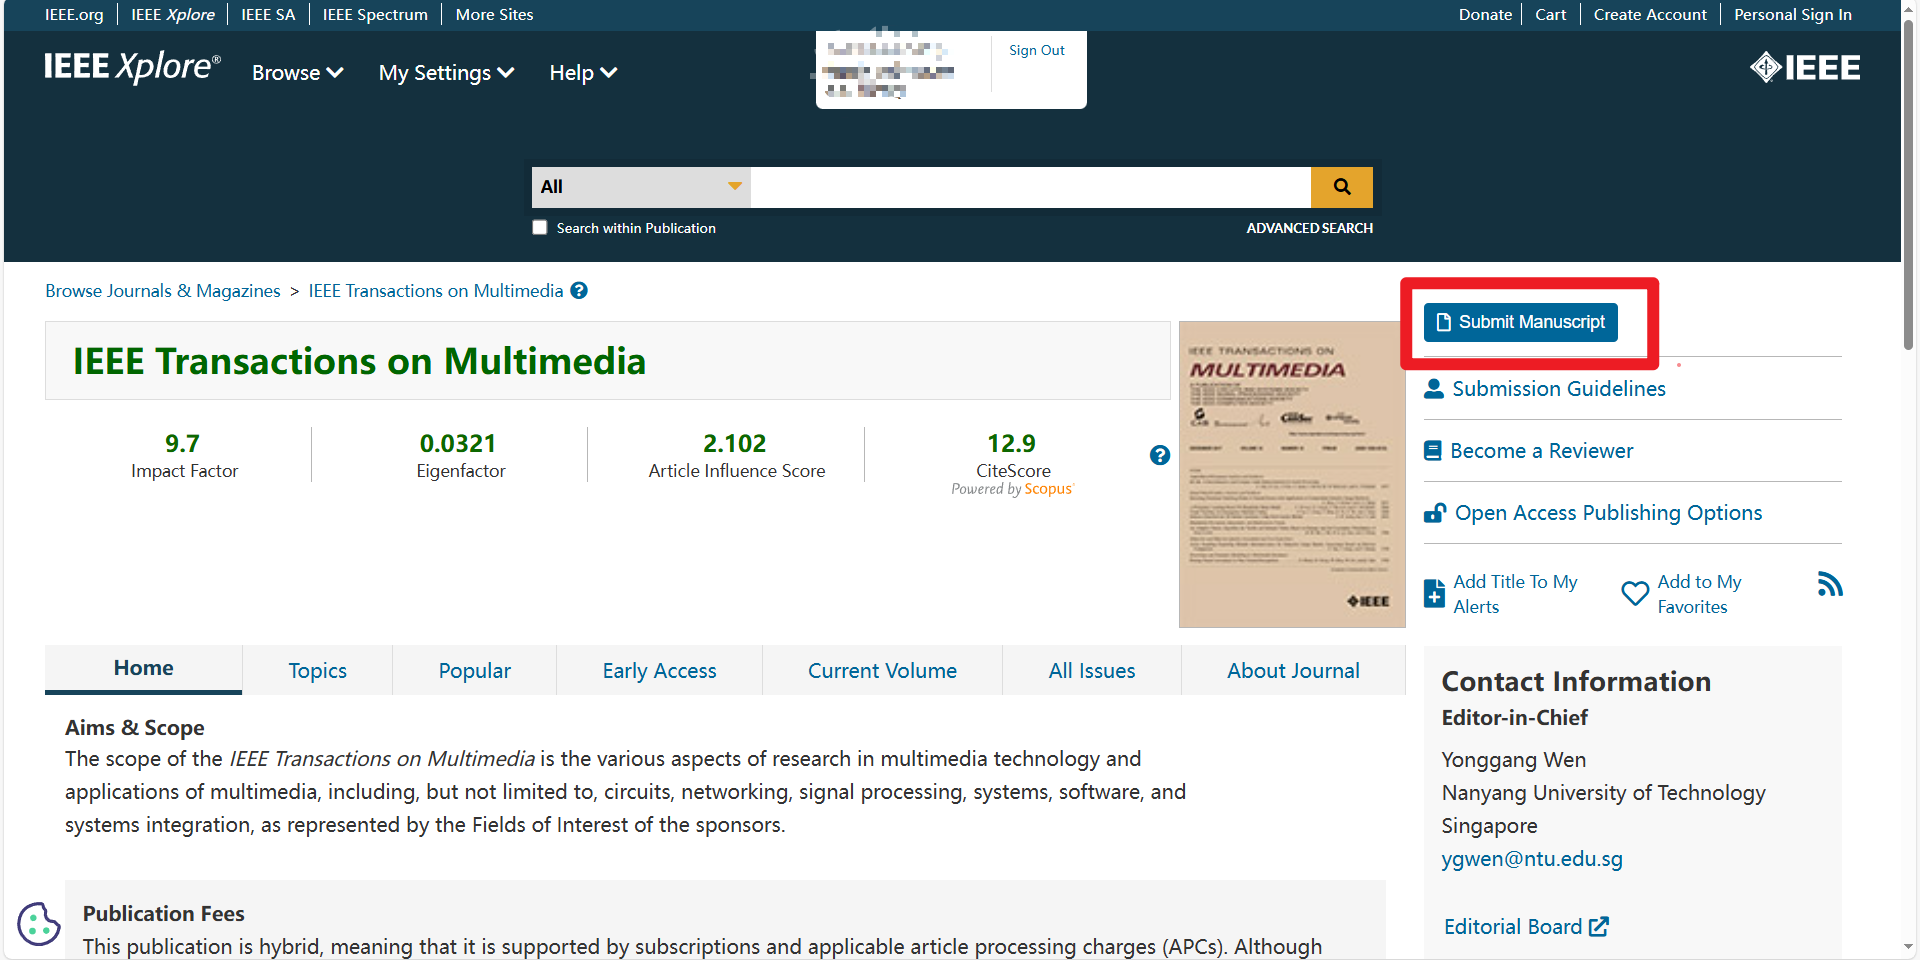Click the CiteScore help question icon
Image resolution: width=1920 pixels, height=960 pixels.
pyautogui.click(x=1160, y=455)
